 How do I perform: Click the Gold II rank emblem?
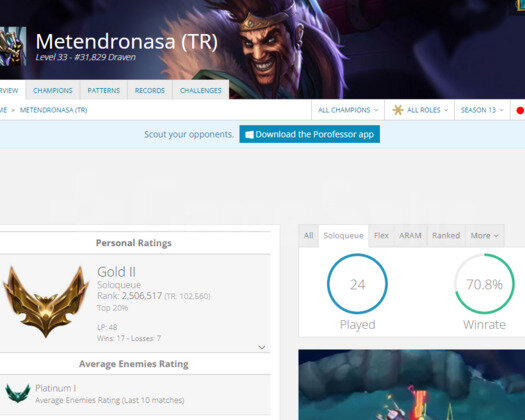point(46,301)
